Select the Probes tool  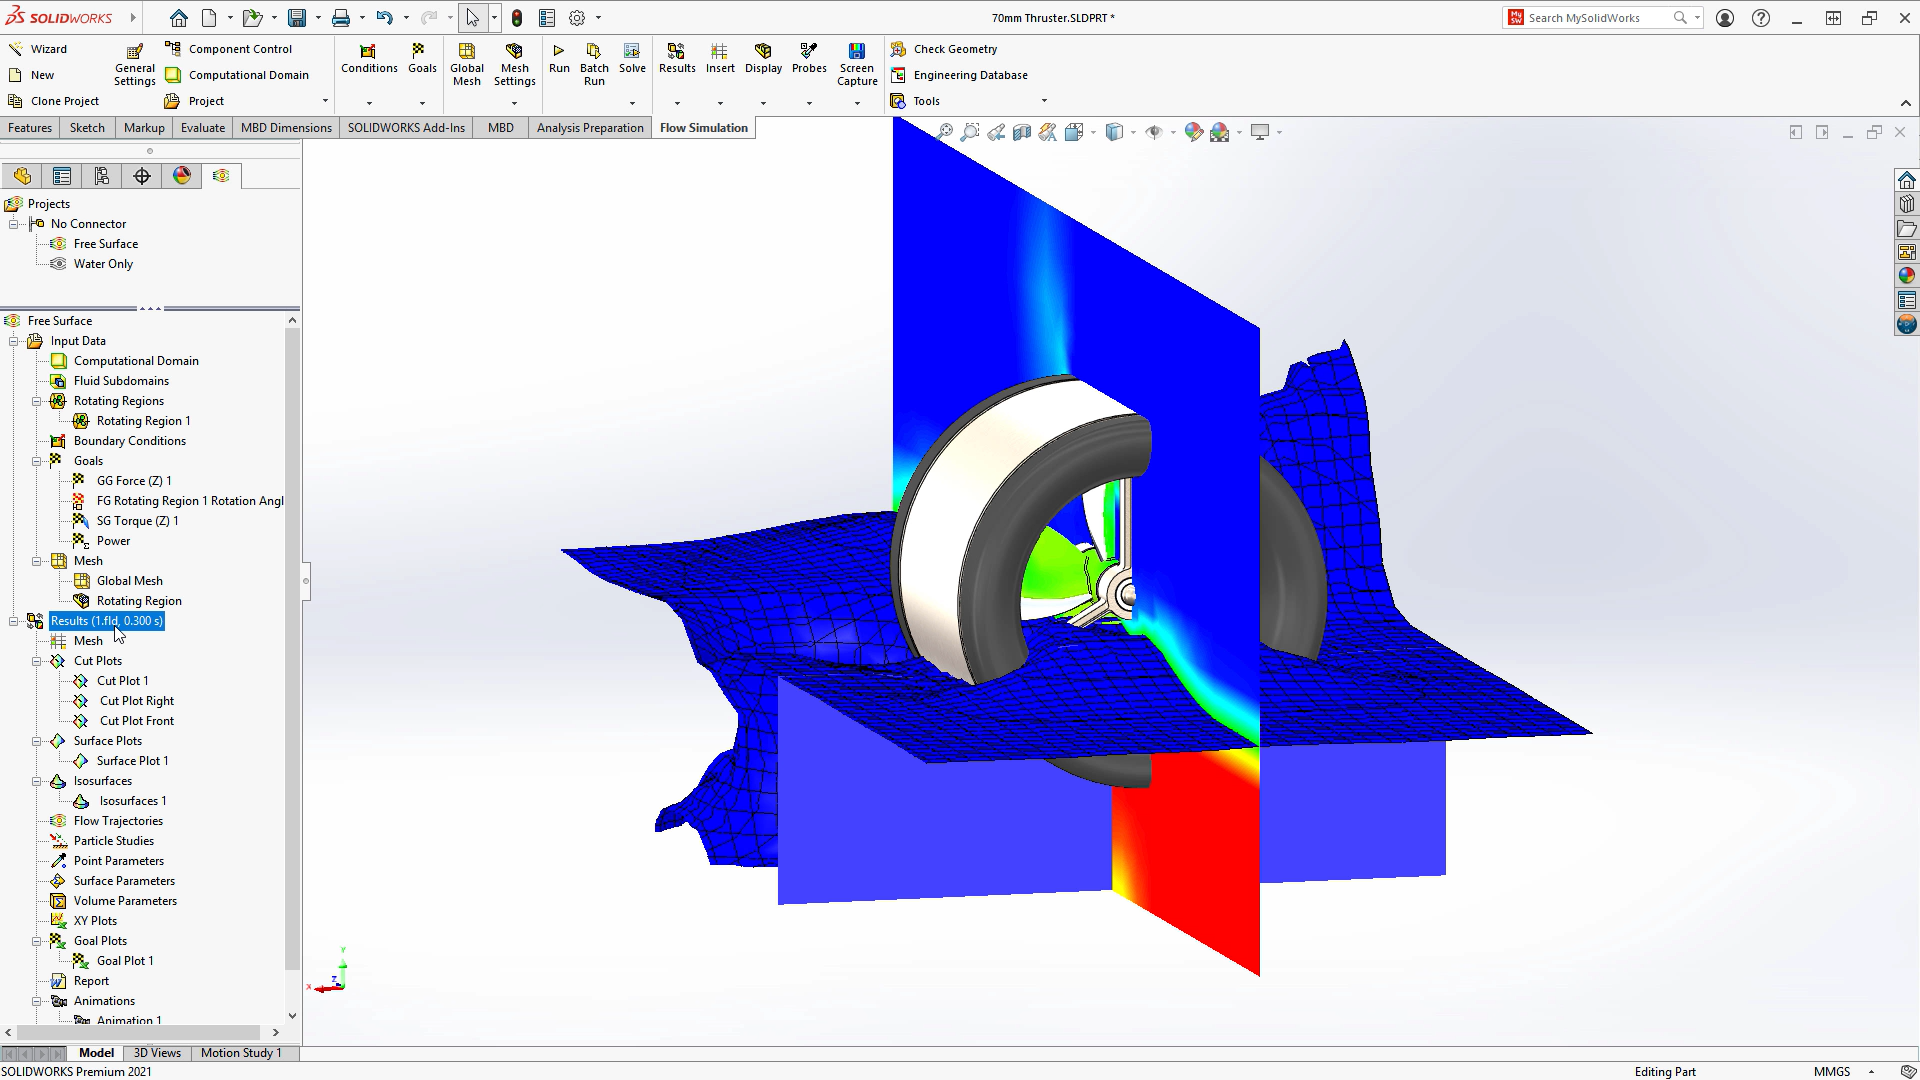[x=808, y=62]
